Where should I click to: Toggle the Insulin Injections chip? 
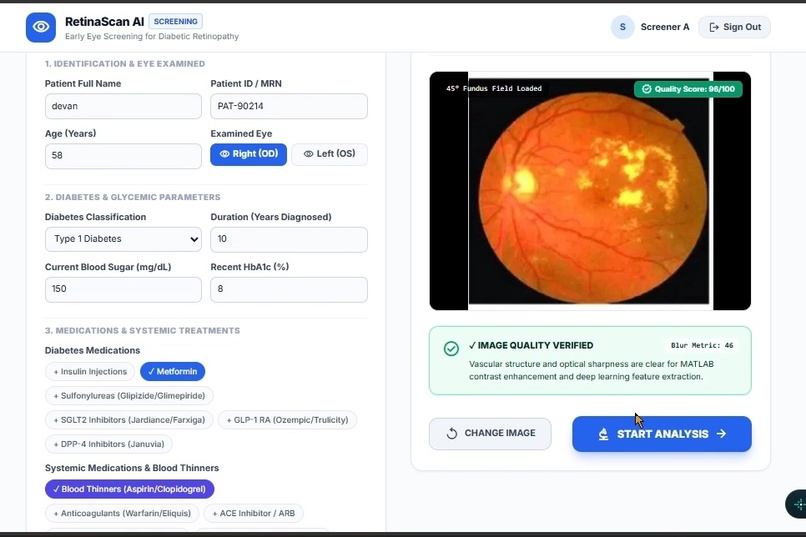point(90,372)
